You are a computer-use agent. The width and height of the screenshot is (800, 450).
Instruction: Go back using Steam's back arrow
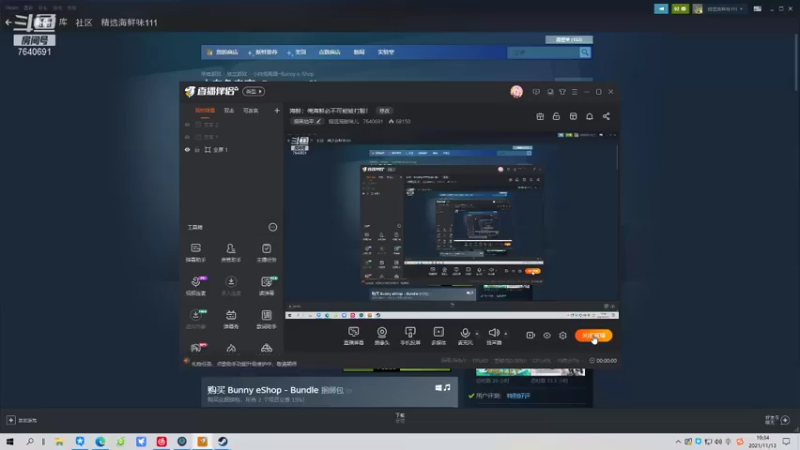(x=8, y=22)
